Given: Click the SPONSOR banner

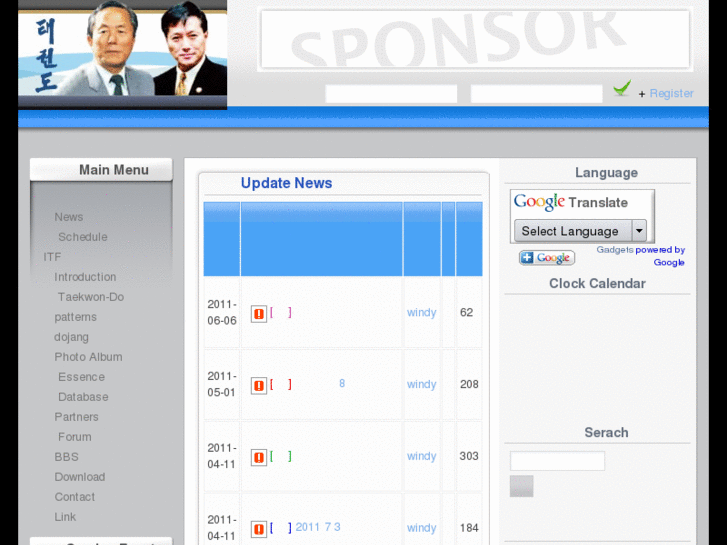Looking at the screenshot, I should tap(475, 39).
